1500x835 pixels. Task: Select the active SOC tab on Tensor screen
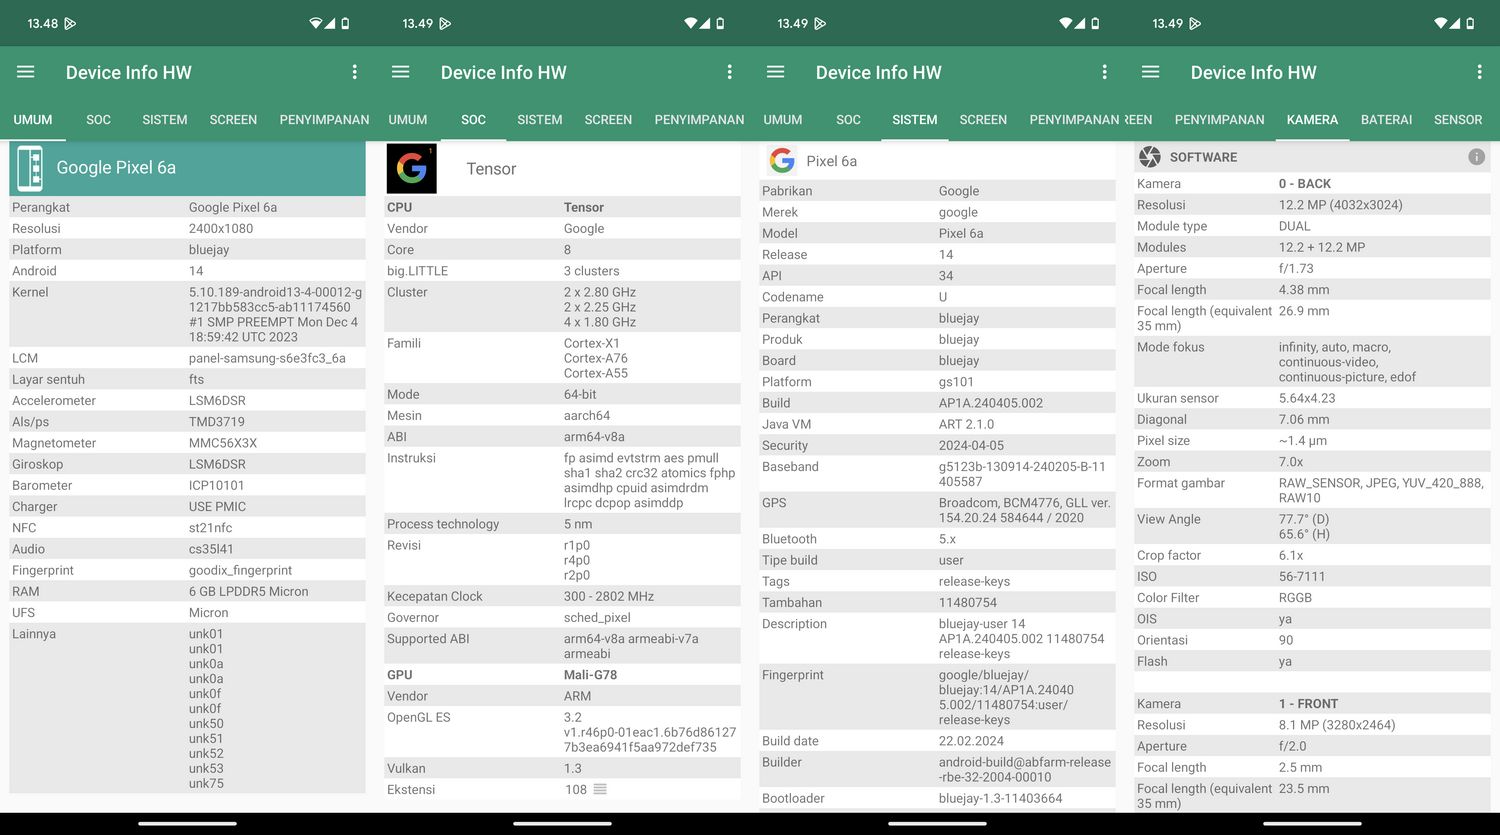473,119
